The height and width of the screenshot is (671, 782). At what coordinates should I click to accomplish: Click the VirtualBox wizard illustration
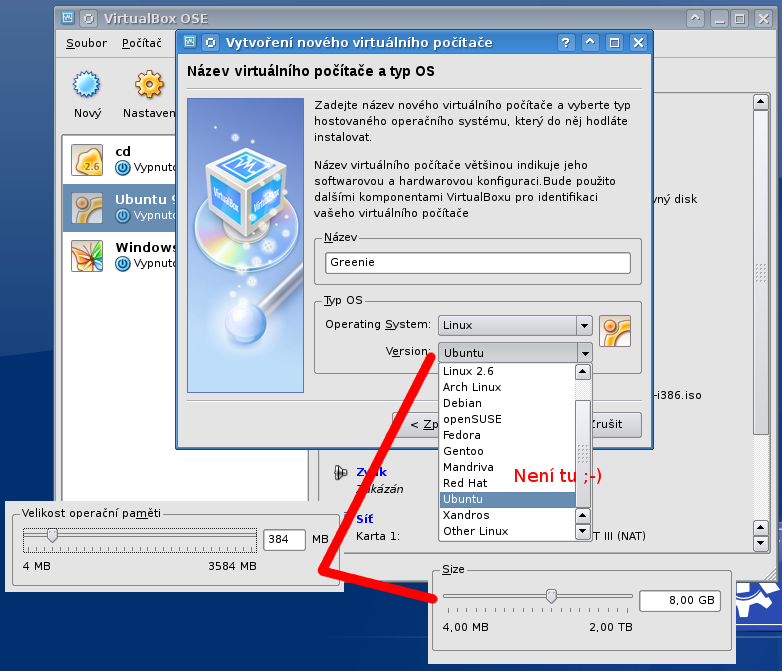click(245, 245)
